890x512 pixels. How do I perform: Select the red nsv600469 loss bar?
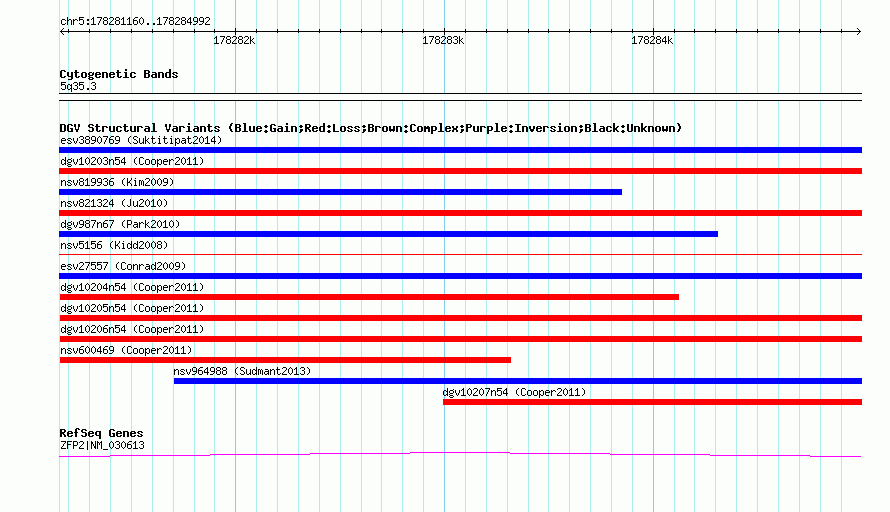click(x=285, y=360)
